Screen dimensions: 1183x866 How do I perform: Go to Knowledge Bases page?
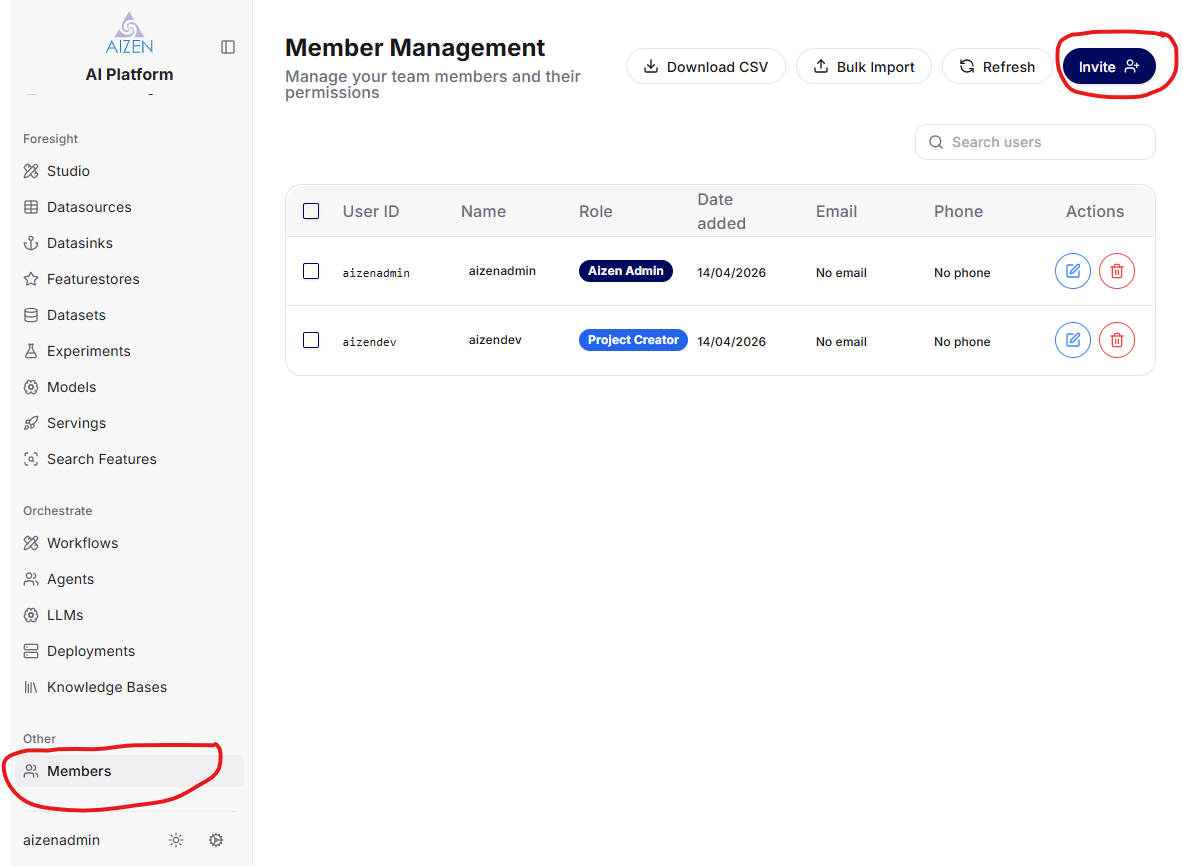(x=106, y=687)
